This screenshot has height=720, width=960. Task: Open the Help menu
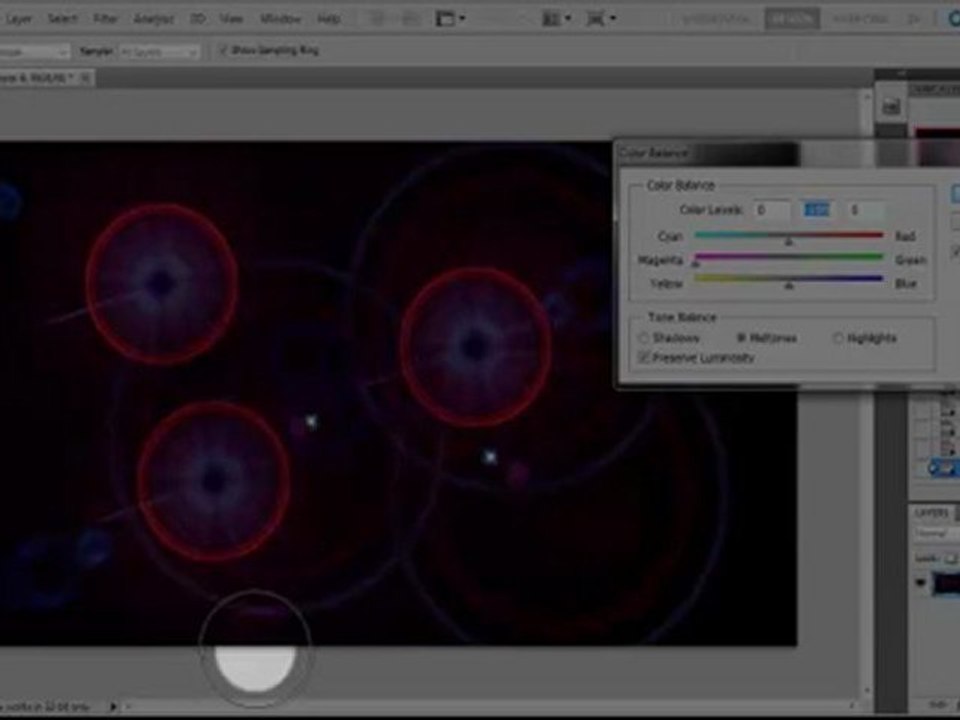coord(329,19)
